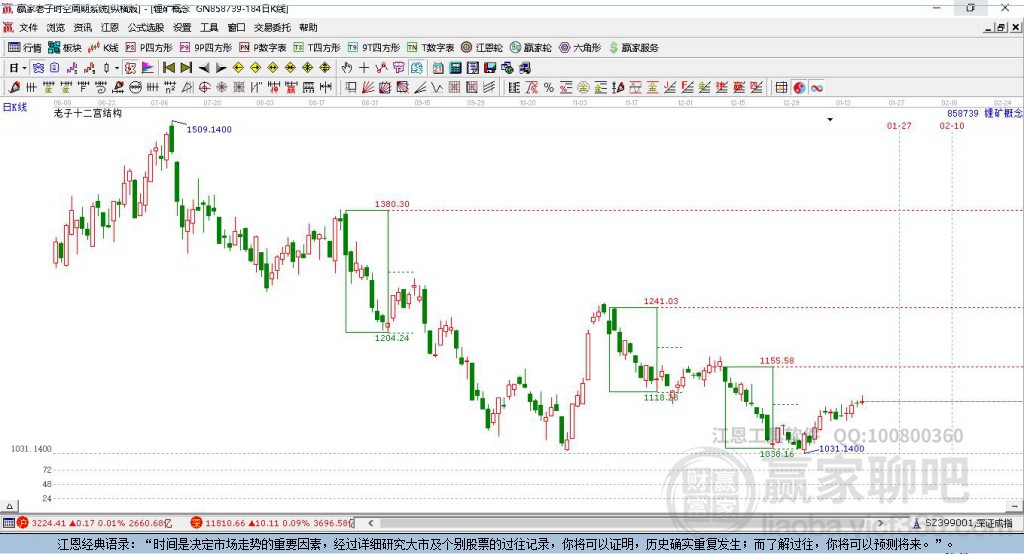
Task: Click the 858739 锂矿概念 stock label
Action: (x=985, y=113)
